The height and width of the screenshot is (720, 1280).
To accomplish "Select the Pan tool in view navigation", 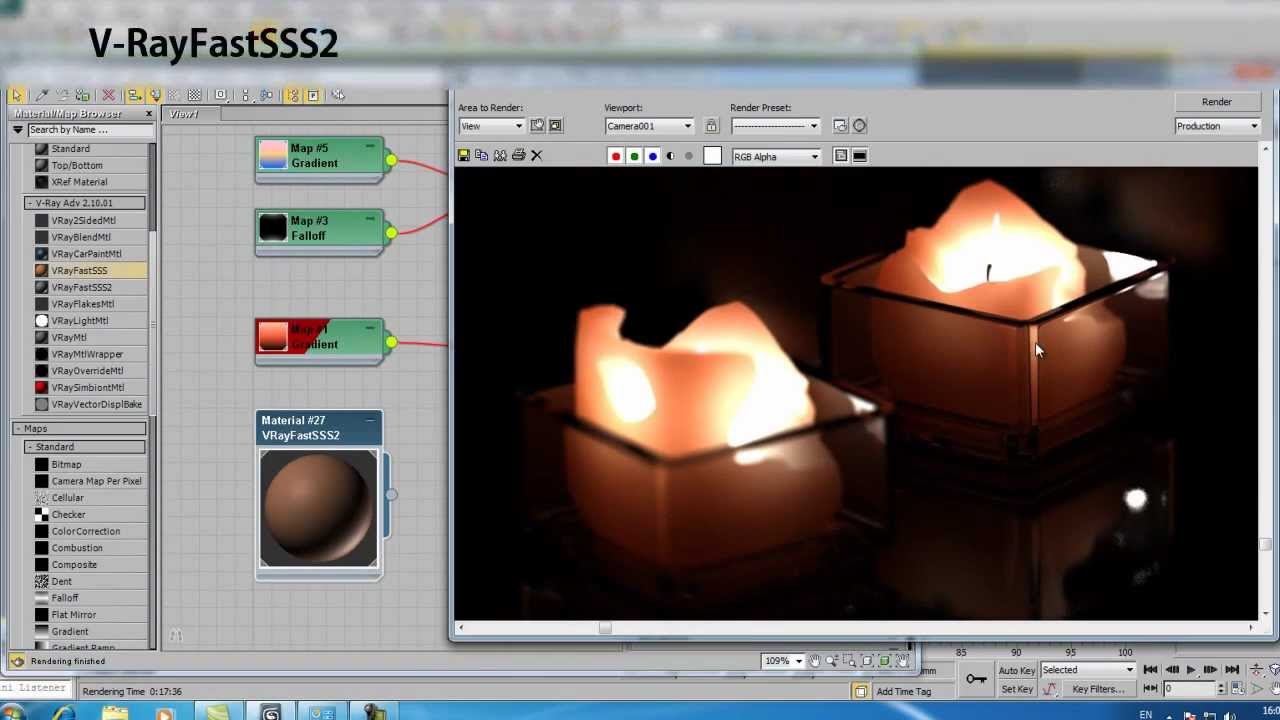I will tap(815, 661).
